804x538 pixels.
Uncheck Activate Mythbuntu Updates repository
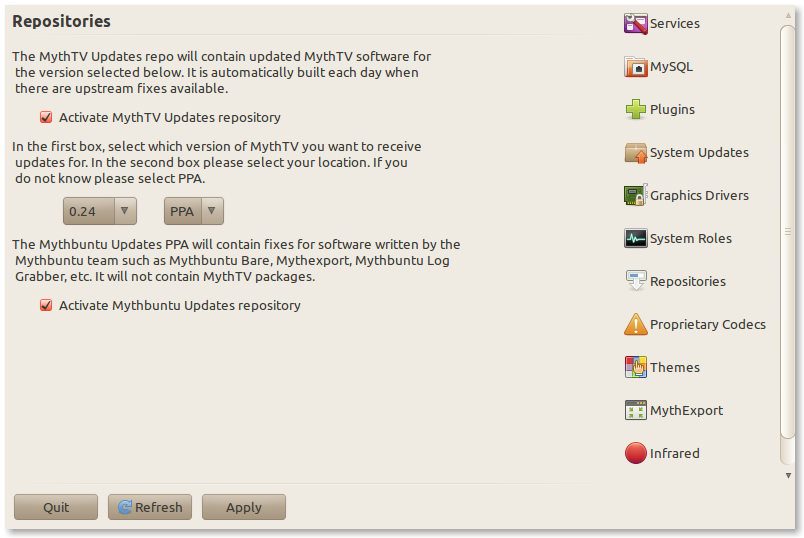(x=46, y=306)
